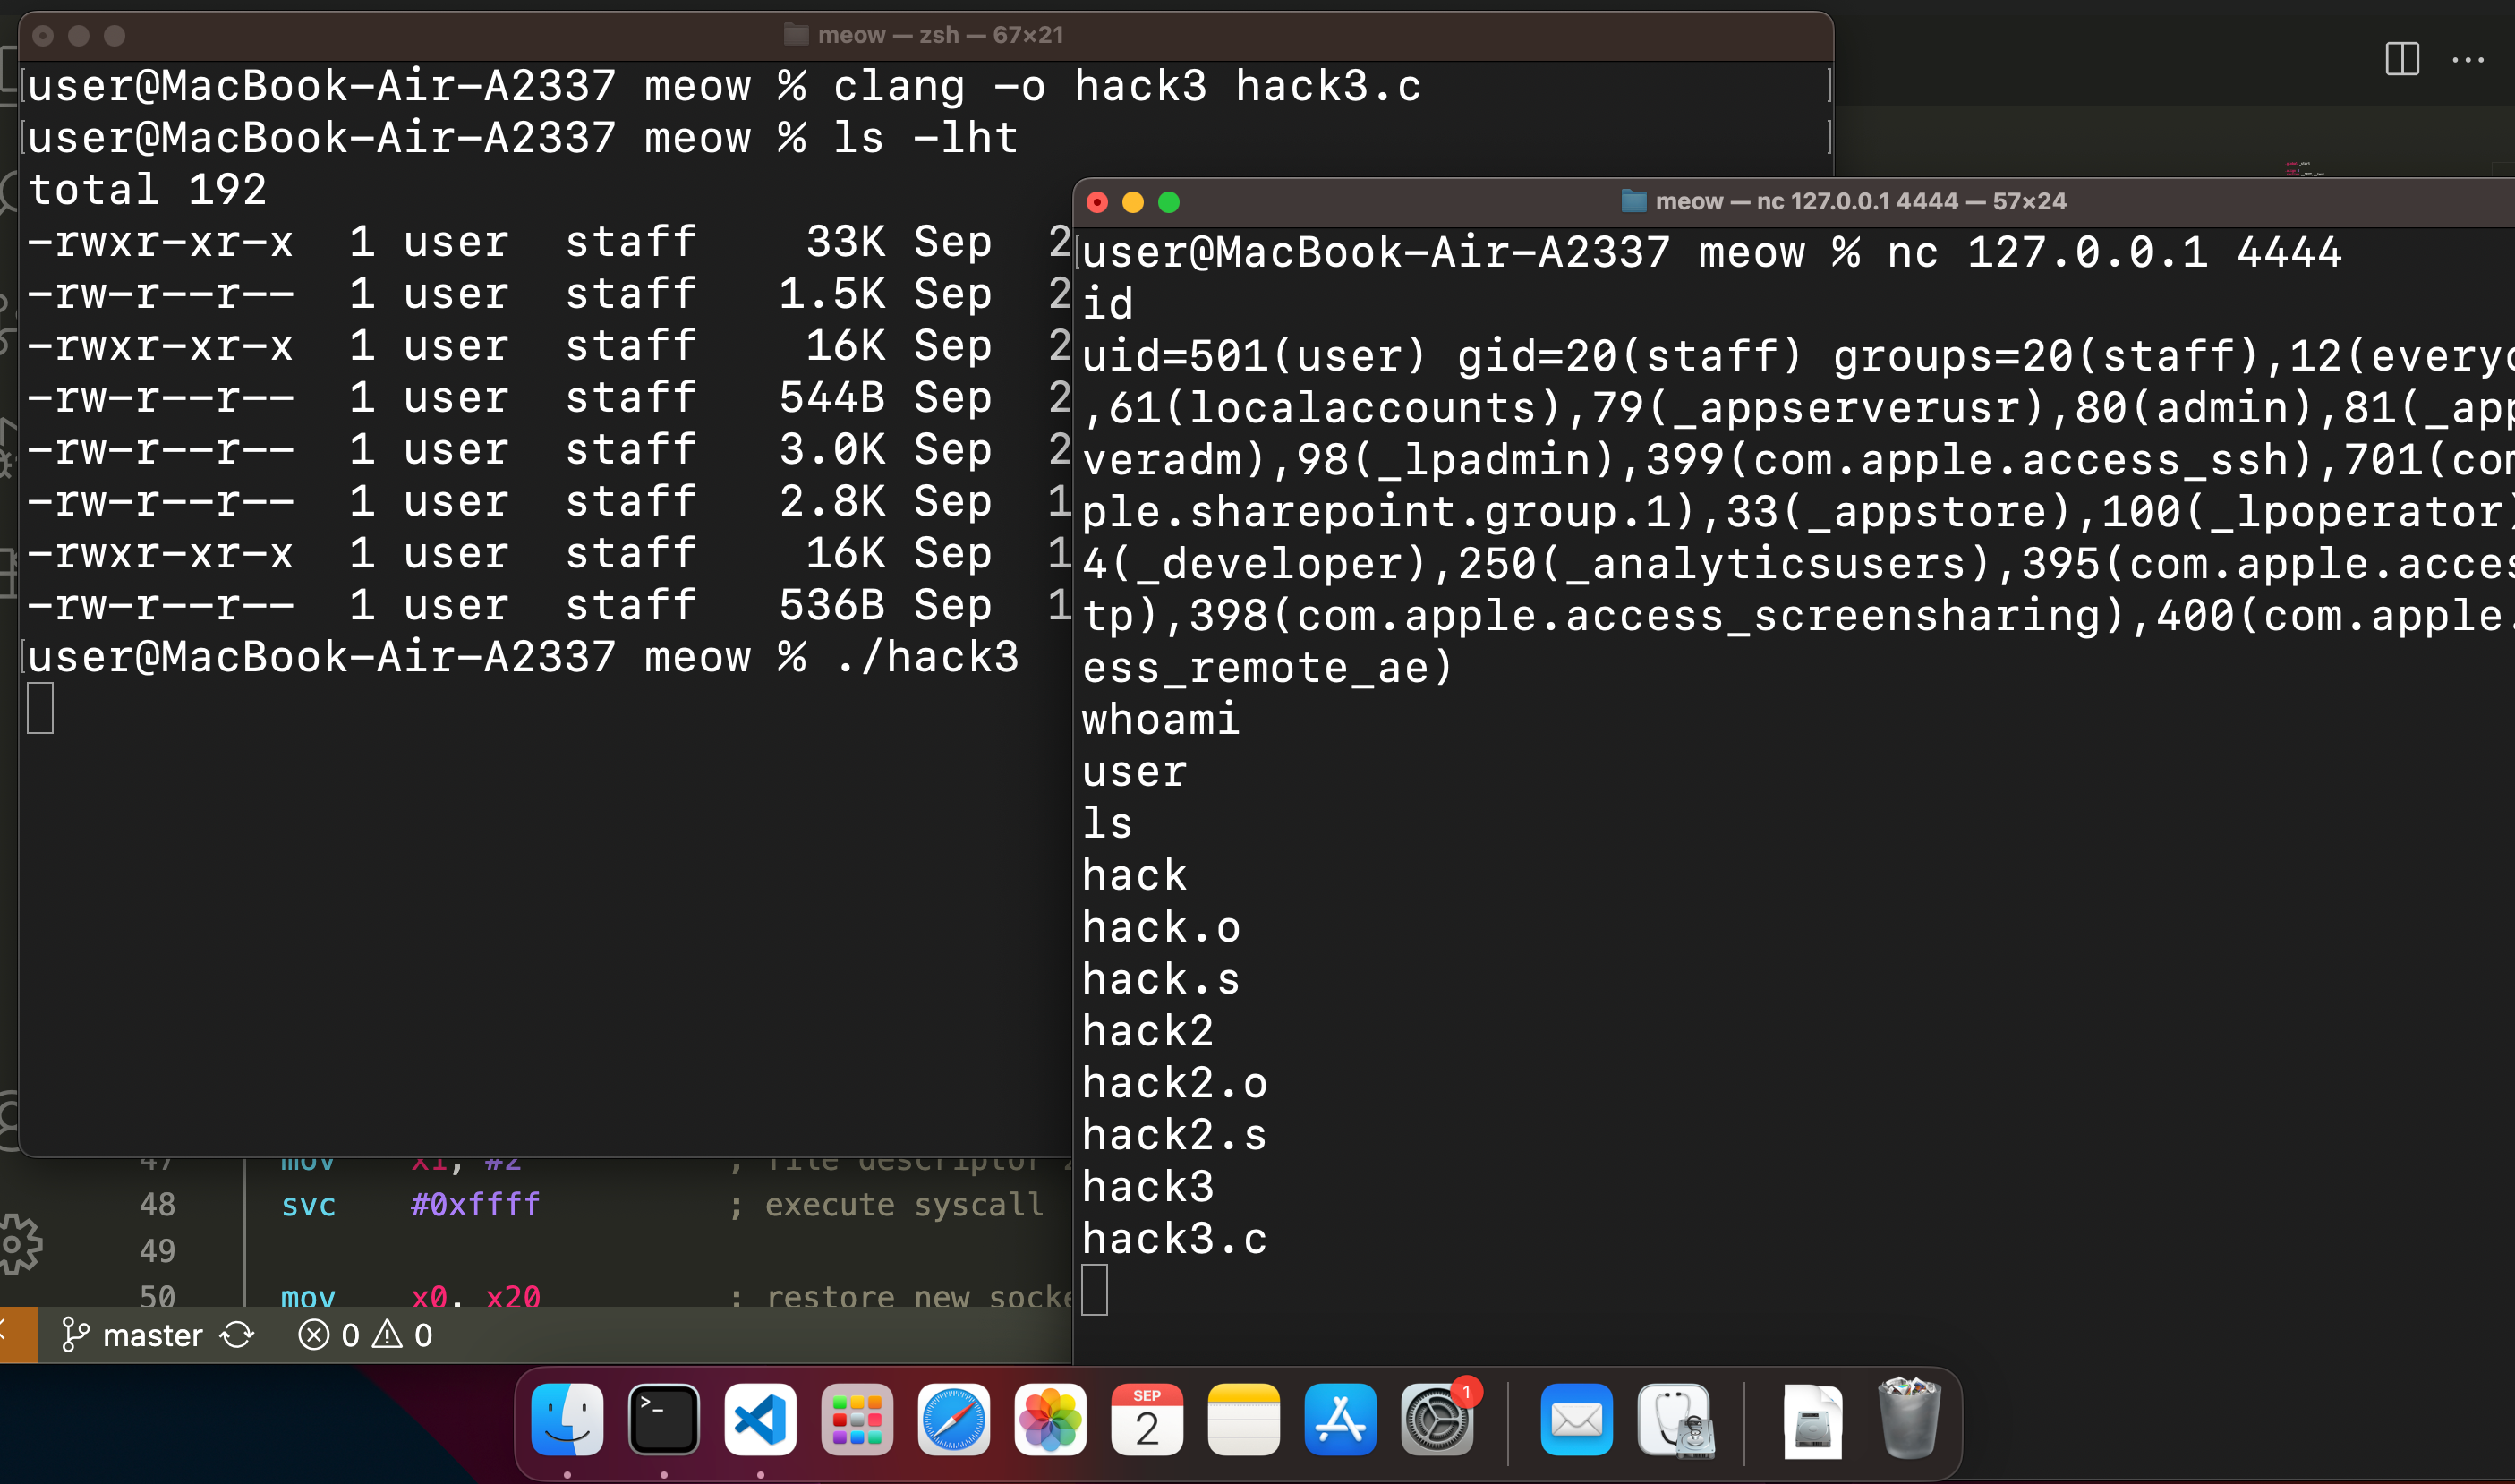This screenshot has height=1484, width=2515.
Task: Open the Trash in the dock
Action: coord(1909,1419)
